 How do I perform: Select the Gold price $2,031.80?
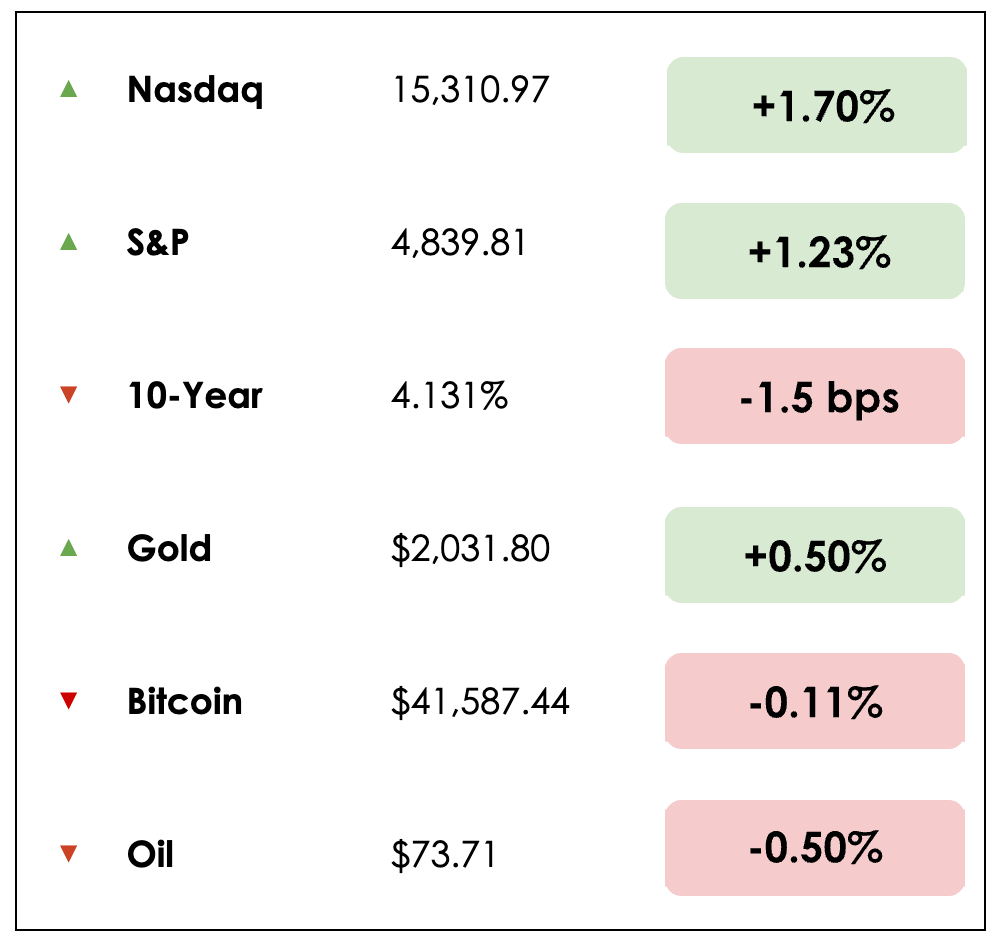[x=470, y=549]
